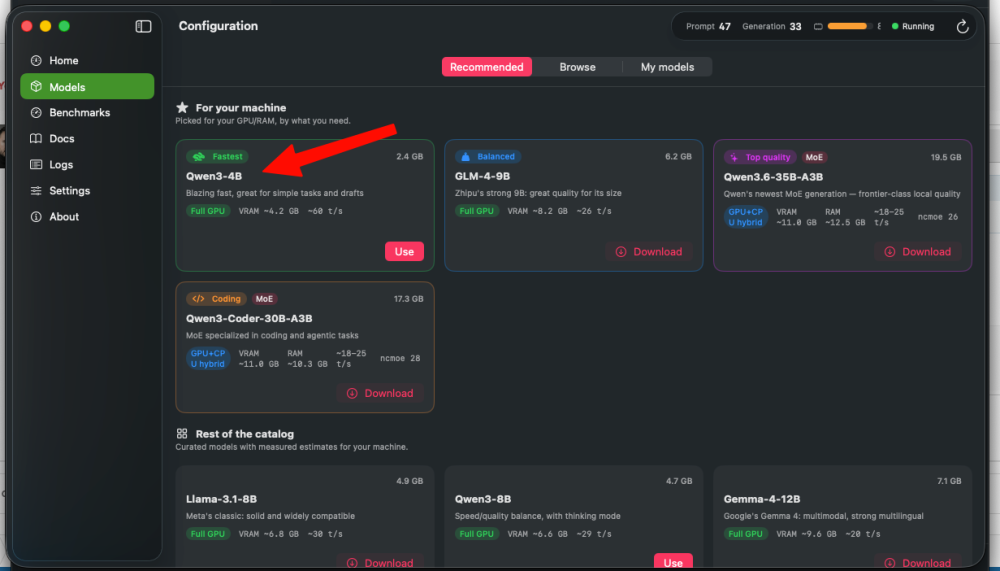Click the memory chip icon beside usage bar
1000x571 pixels.
818,26
